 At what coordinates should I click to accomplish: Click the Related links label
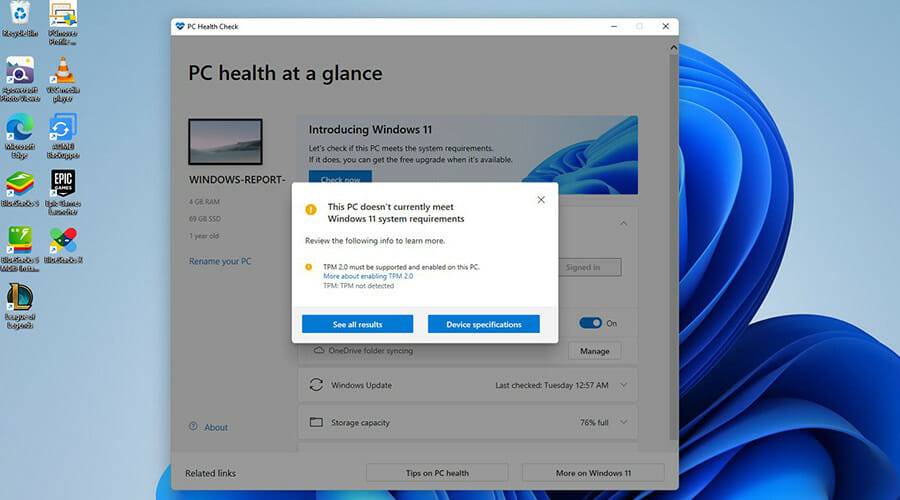tap(211, 473)
